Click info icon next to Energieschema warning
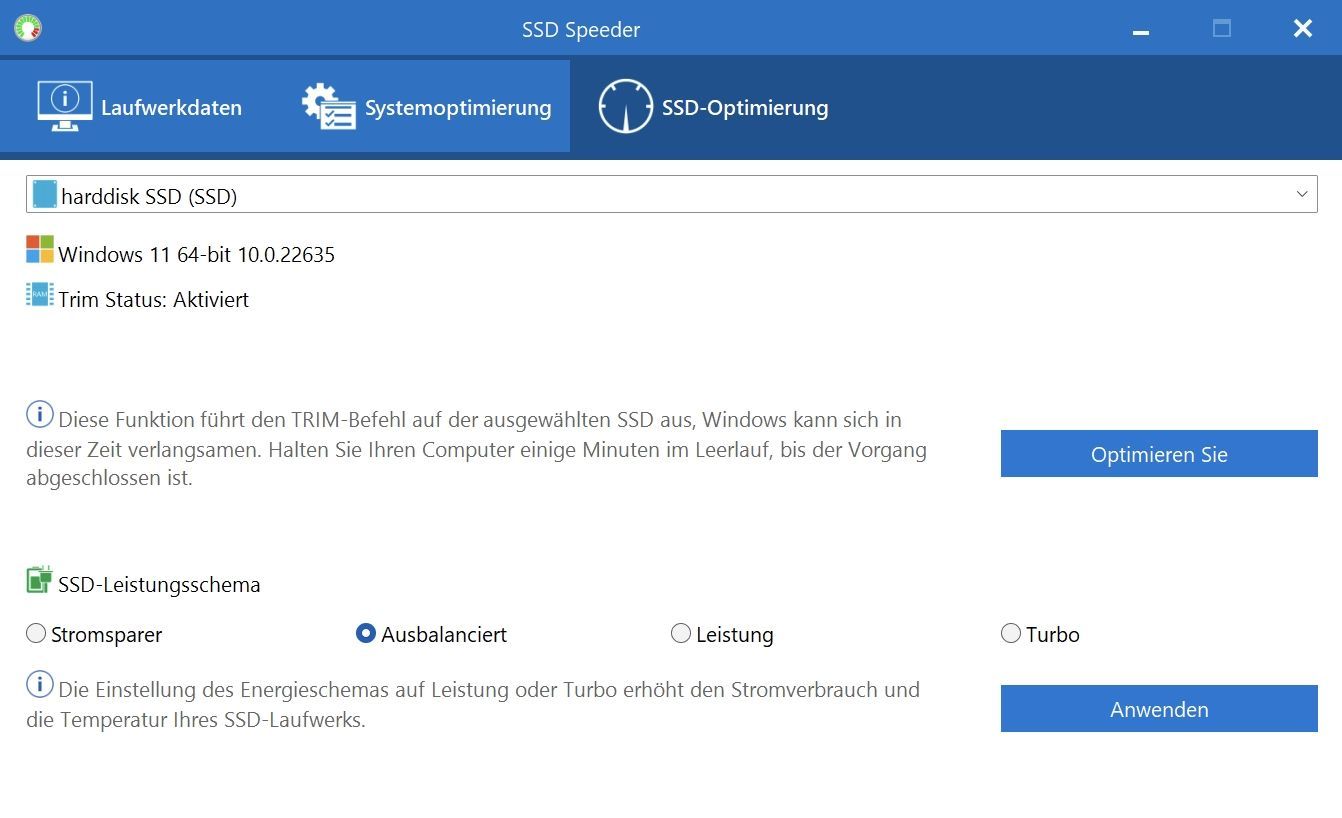Viewport: 1342px width, 818px height. coord(39,684)
